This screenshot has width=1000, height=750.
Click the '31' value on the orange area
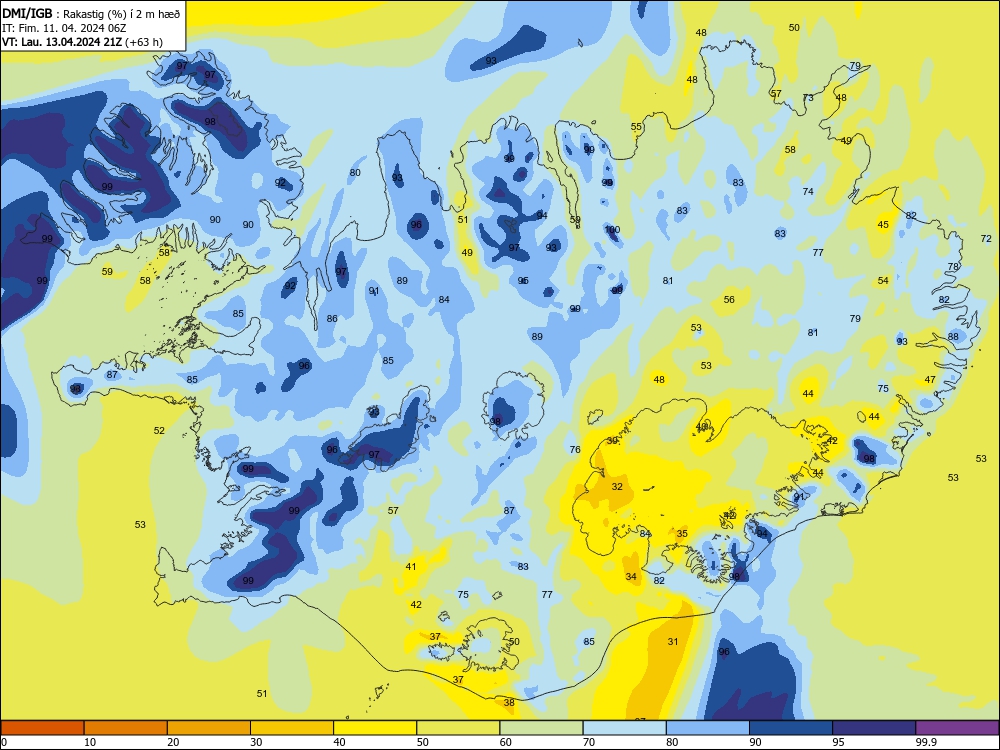tap(673, 642)
